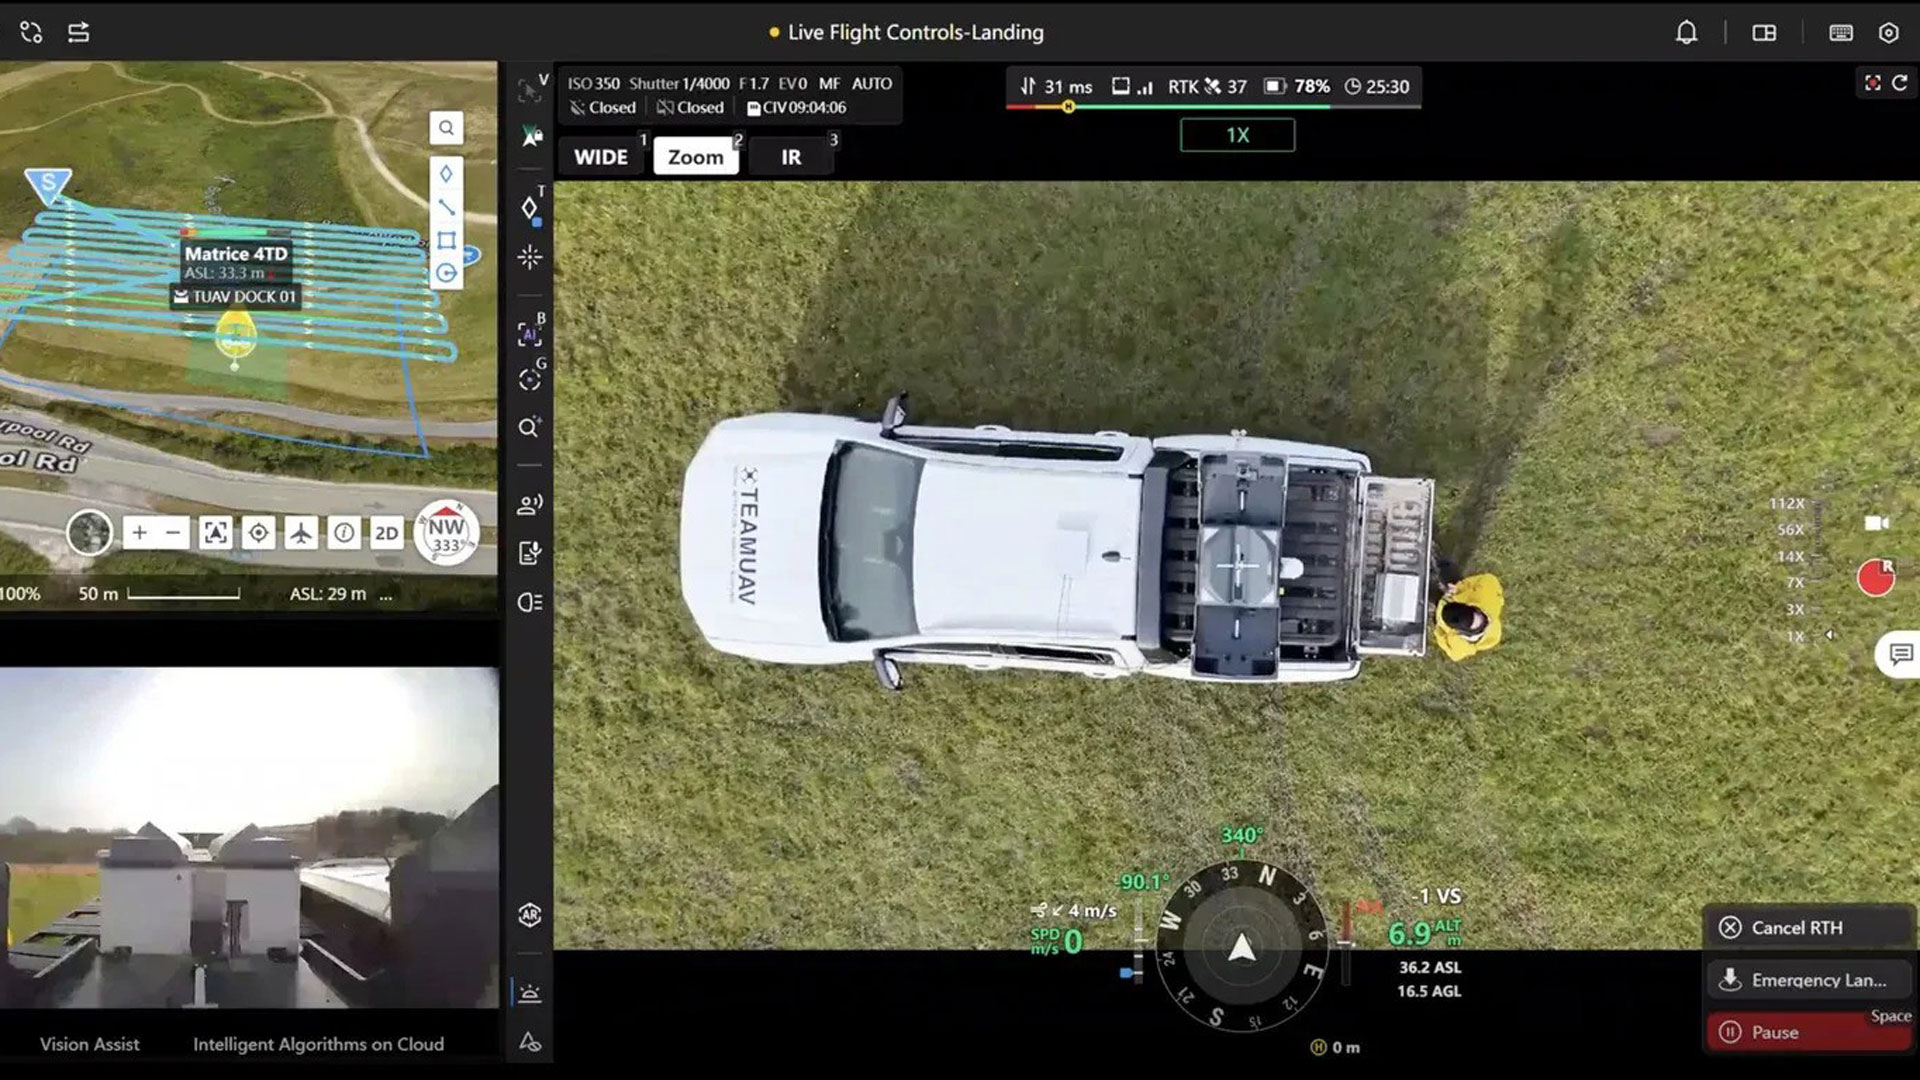This screenshot has height=1080, width=1920.
Task: Zoom in on the map
Action: (140, 533)
